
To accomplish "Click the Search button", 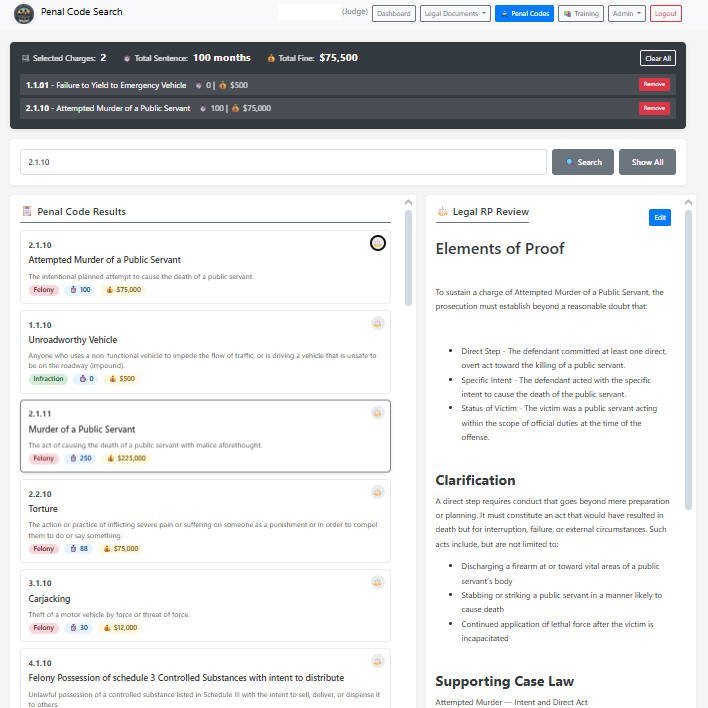I will [583, 162].
